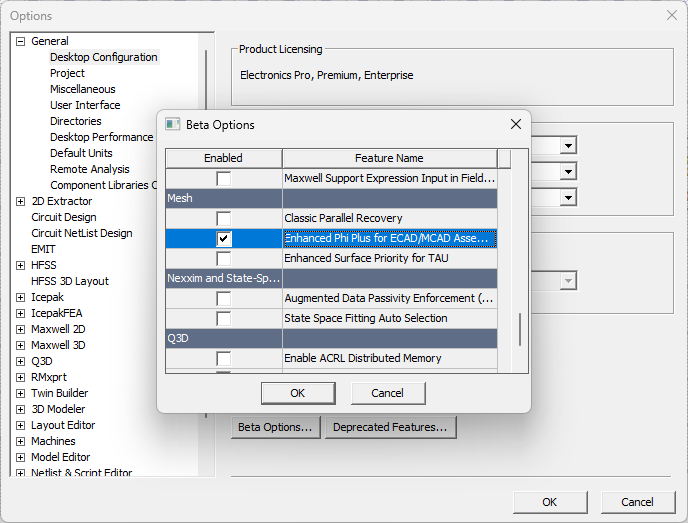Close the Options window
Screen dimensions: 688x523
coord(671,15)
